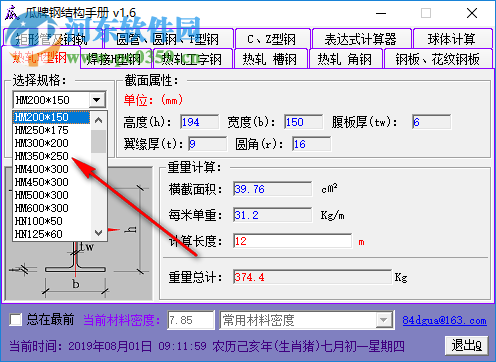Click the 腹板厚(tw) field showing 6
Screen dimensions: 496x362
tap(432, 122)
